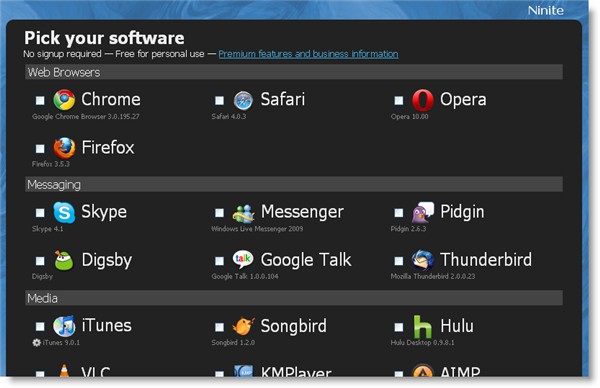The height and width of the screenshot is (388, 600).
Task: Click the Songbird label text
Action: click(294, 327)
